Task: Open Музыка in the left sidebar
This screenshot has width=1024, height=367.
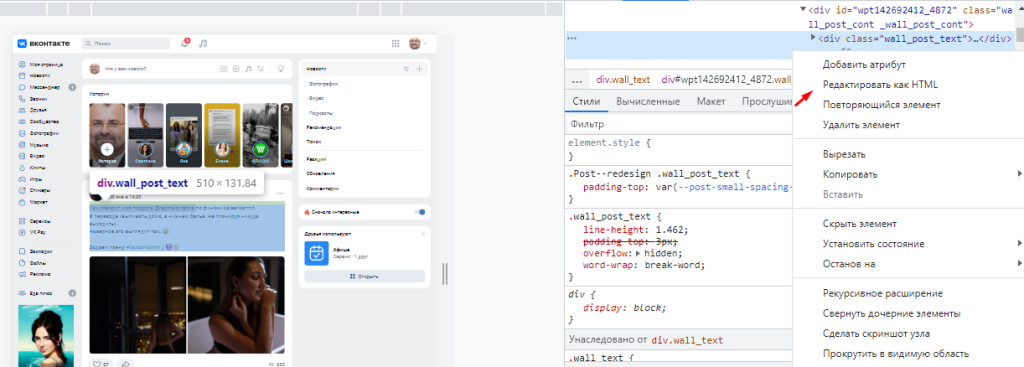Action: point(34,144)
